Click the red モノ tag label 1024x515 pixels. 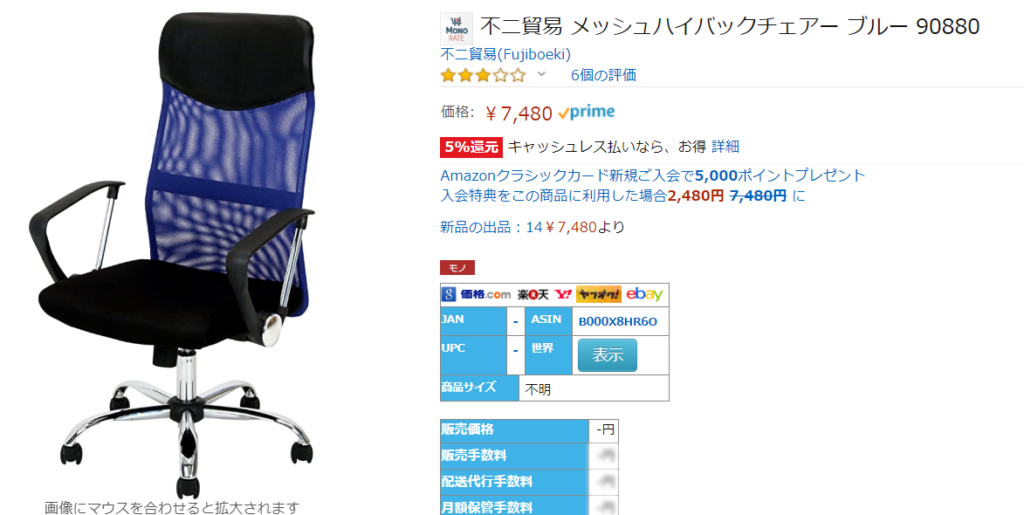point(457,268)
